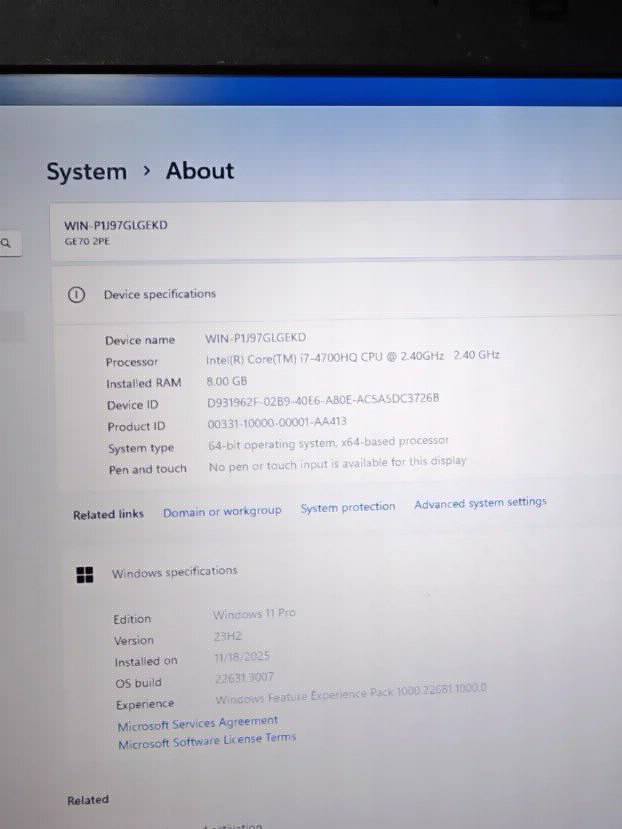Click the Experience label

click(x=145, y=705)
